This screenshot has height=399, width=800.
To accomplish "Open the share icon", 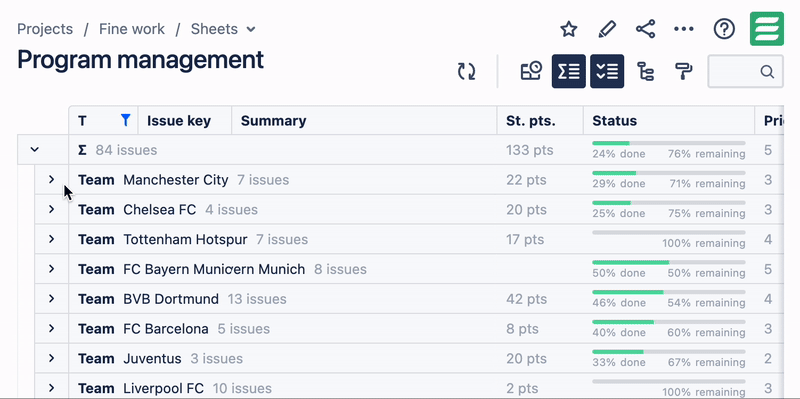I will tap(645, 29).
